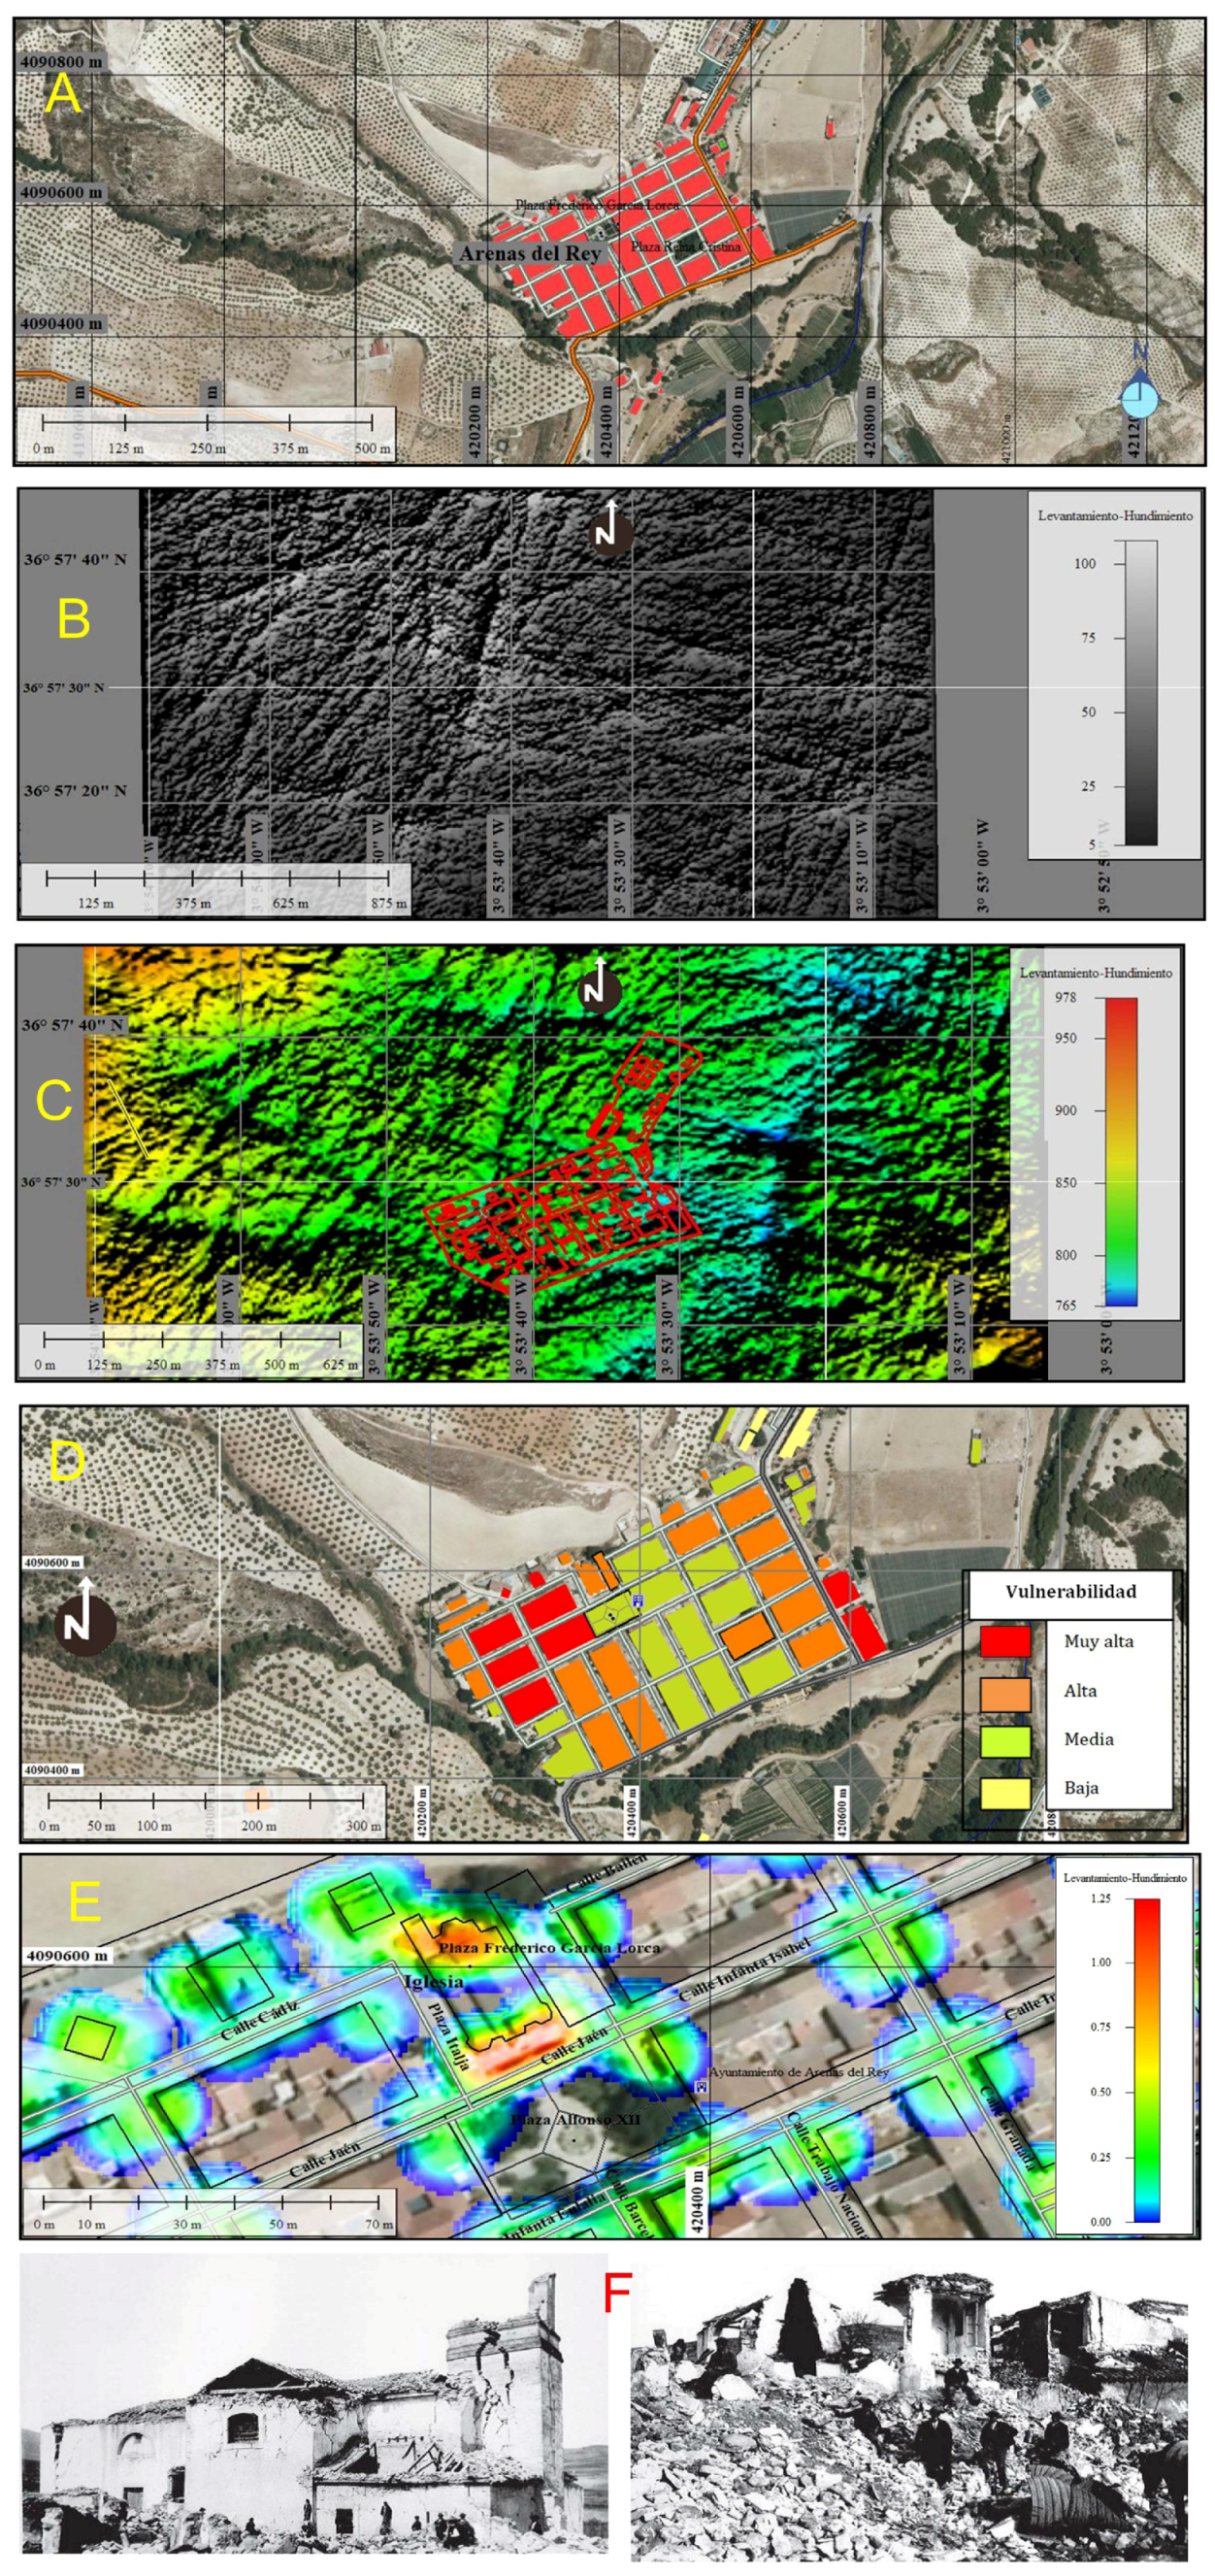Select the red panel label F

(x=617, y=2293)
